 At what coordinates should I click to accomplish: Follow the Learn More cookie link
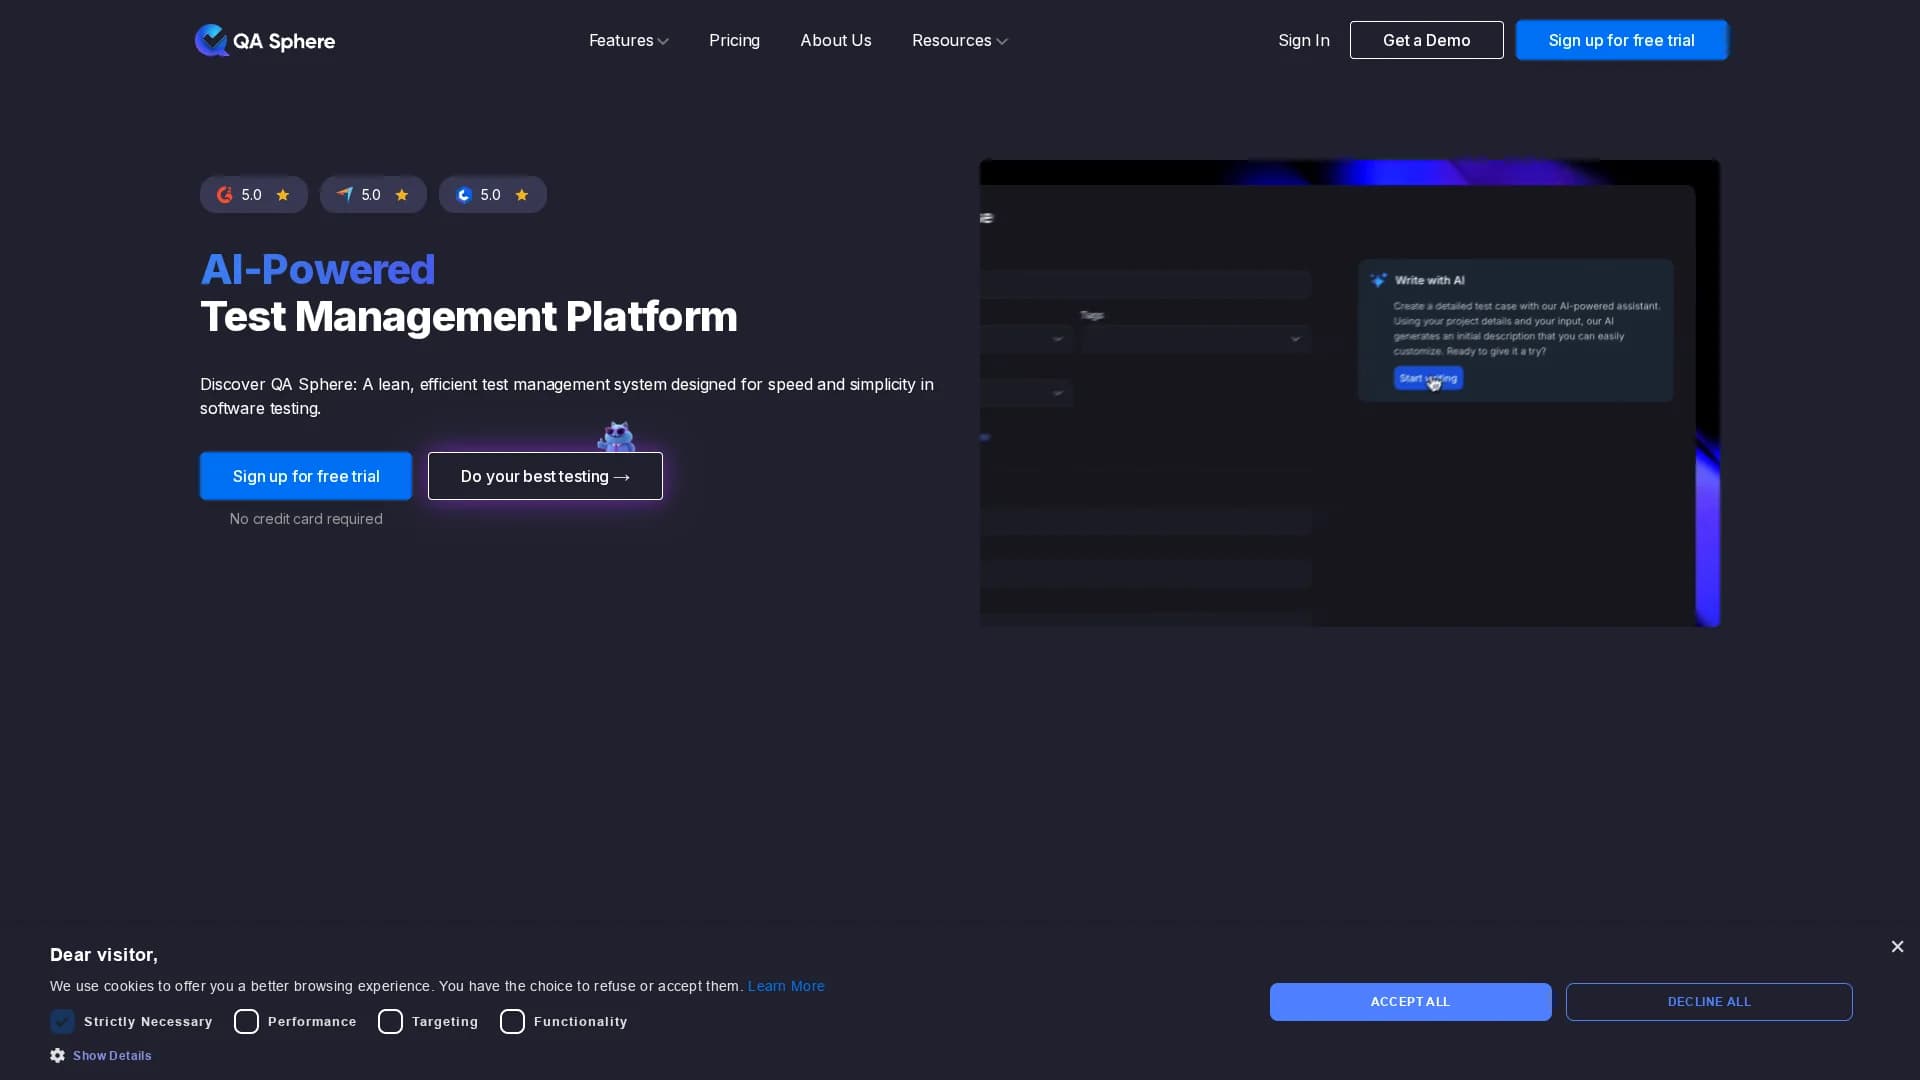(786, 986)
